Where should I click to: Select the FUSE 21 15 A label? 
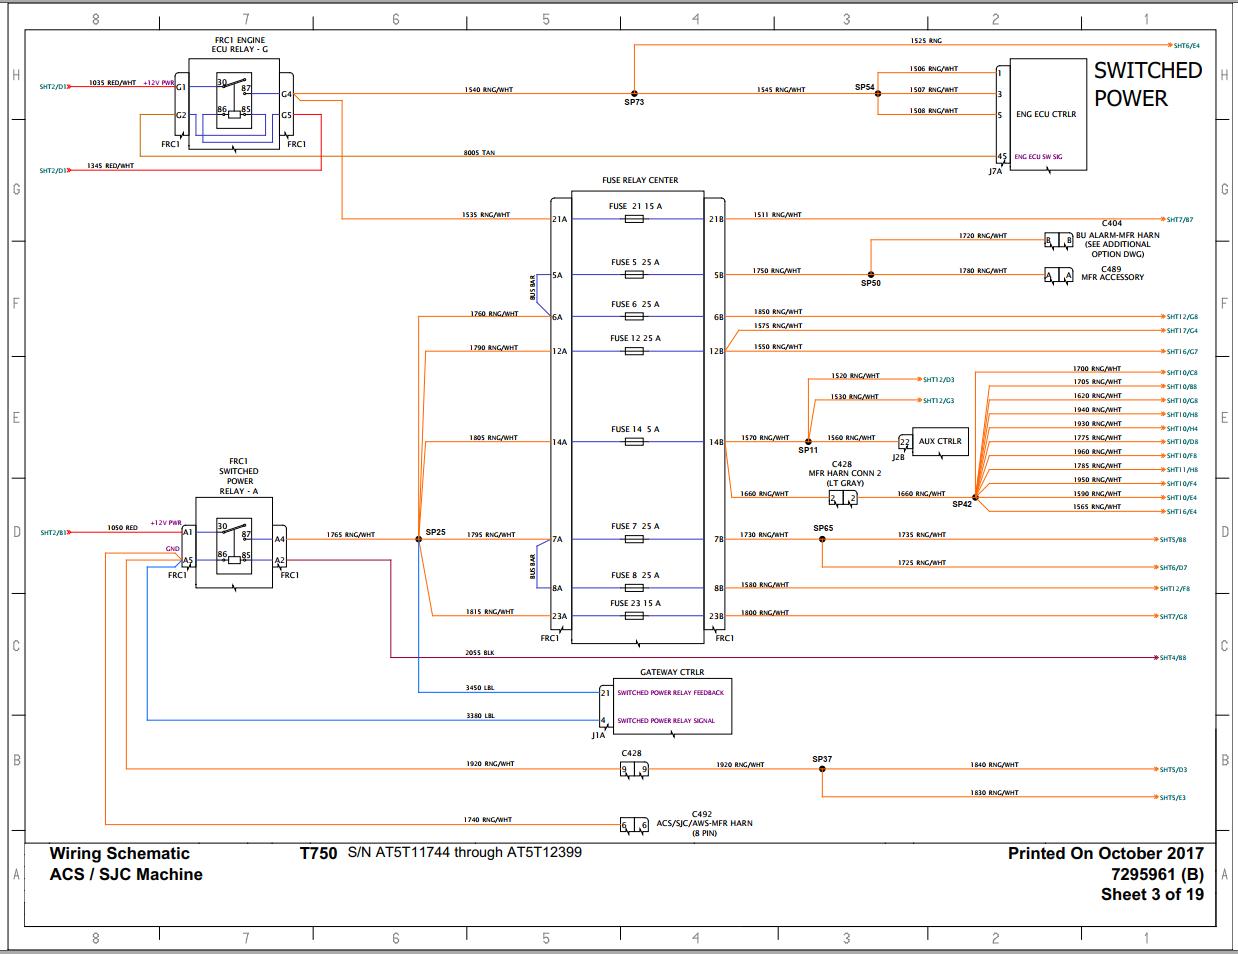635,206
